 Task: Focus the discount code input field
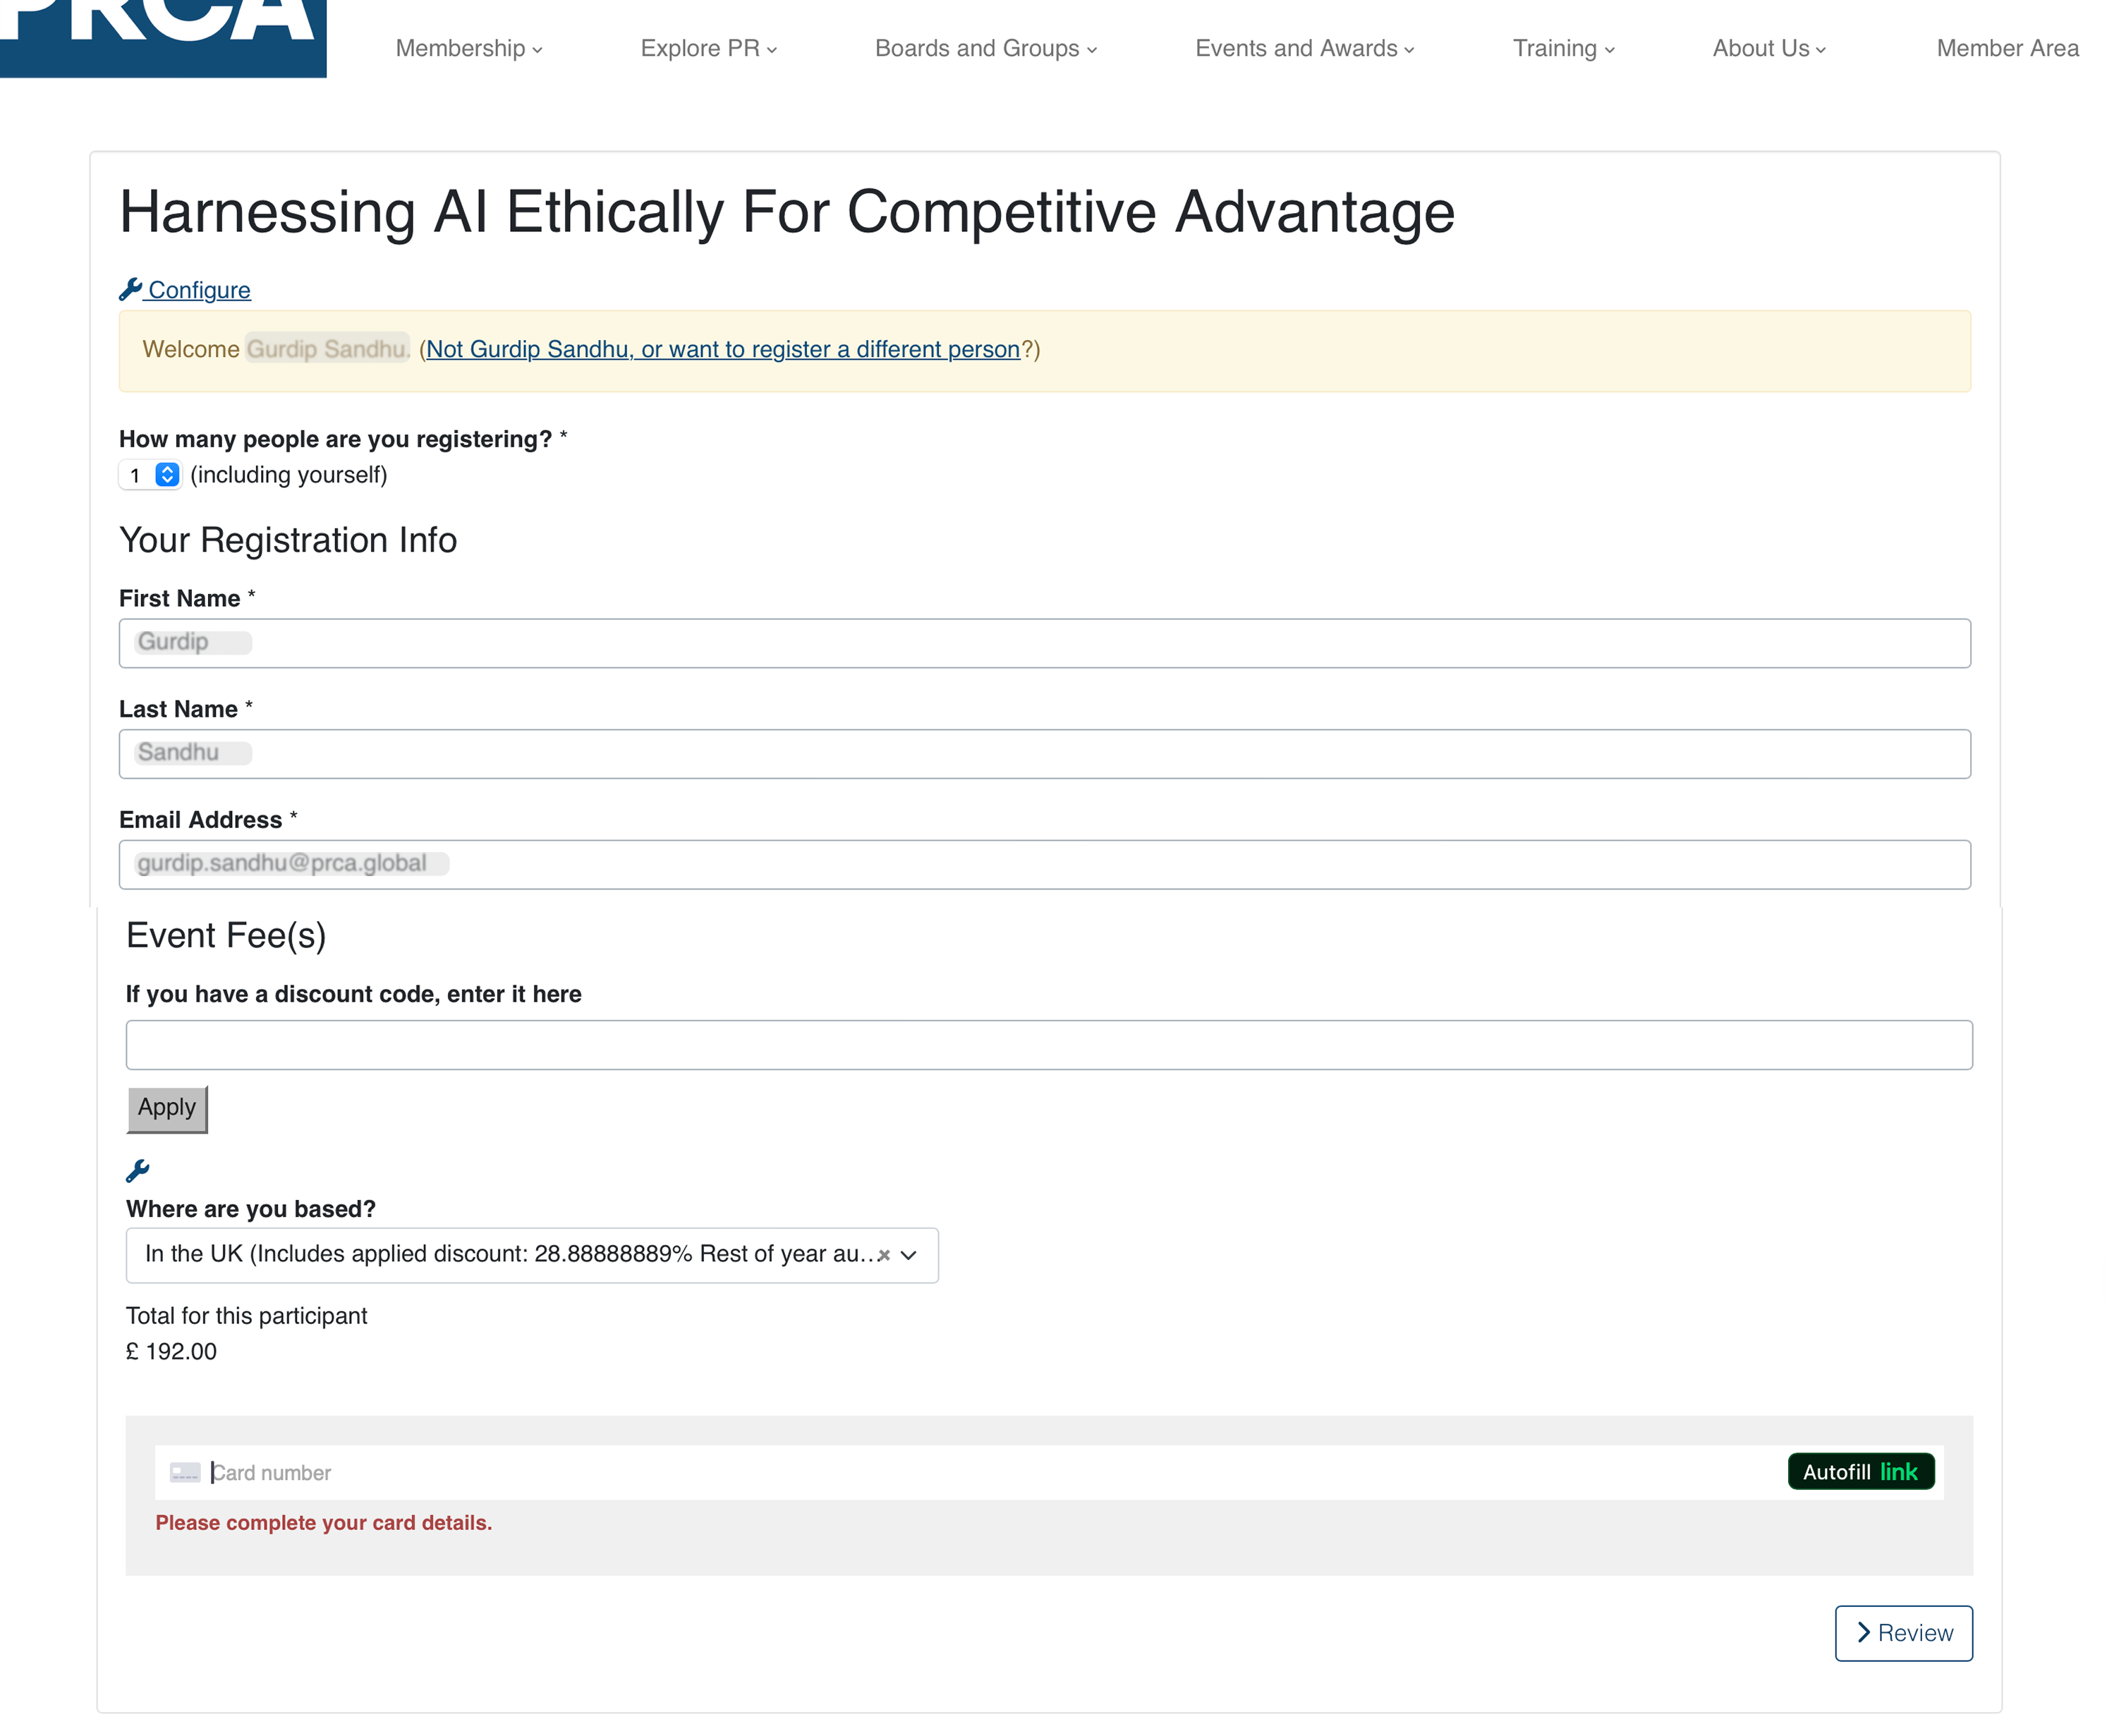(1048, 1044)
